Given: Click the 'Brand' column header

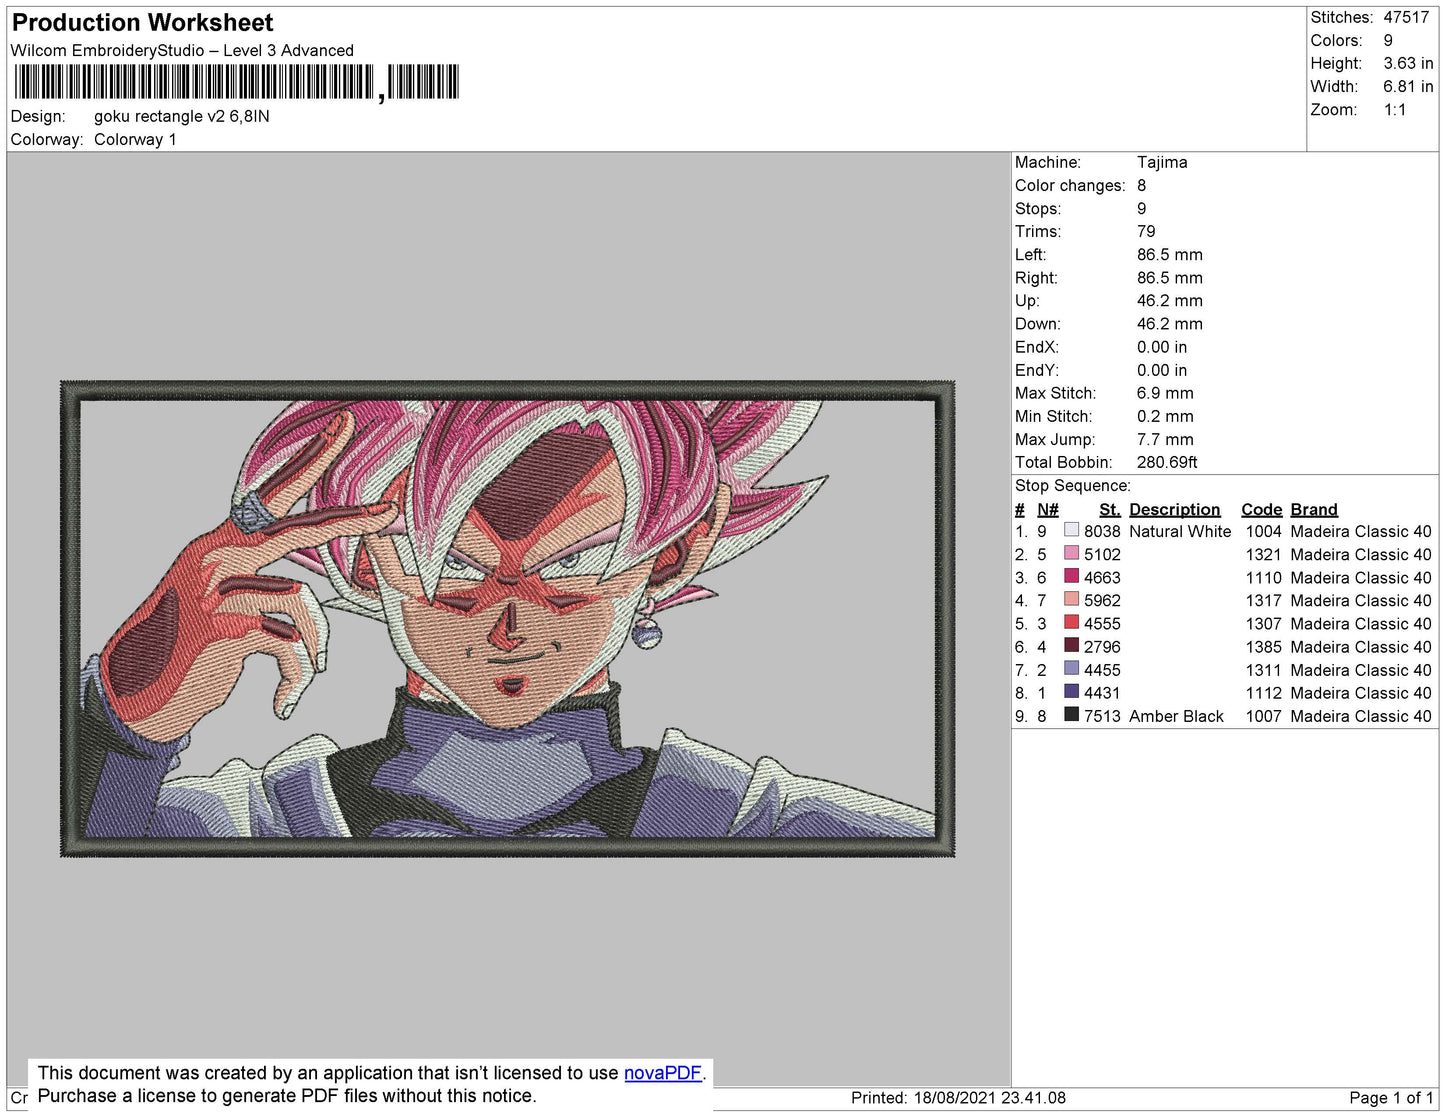Looking at the screenshot, I should pos(1314,509).
